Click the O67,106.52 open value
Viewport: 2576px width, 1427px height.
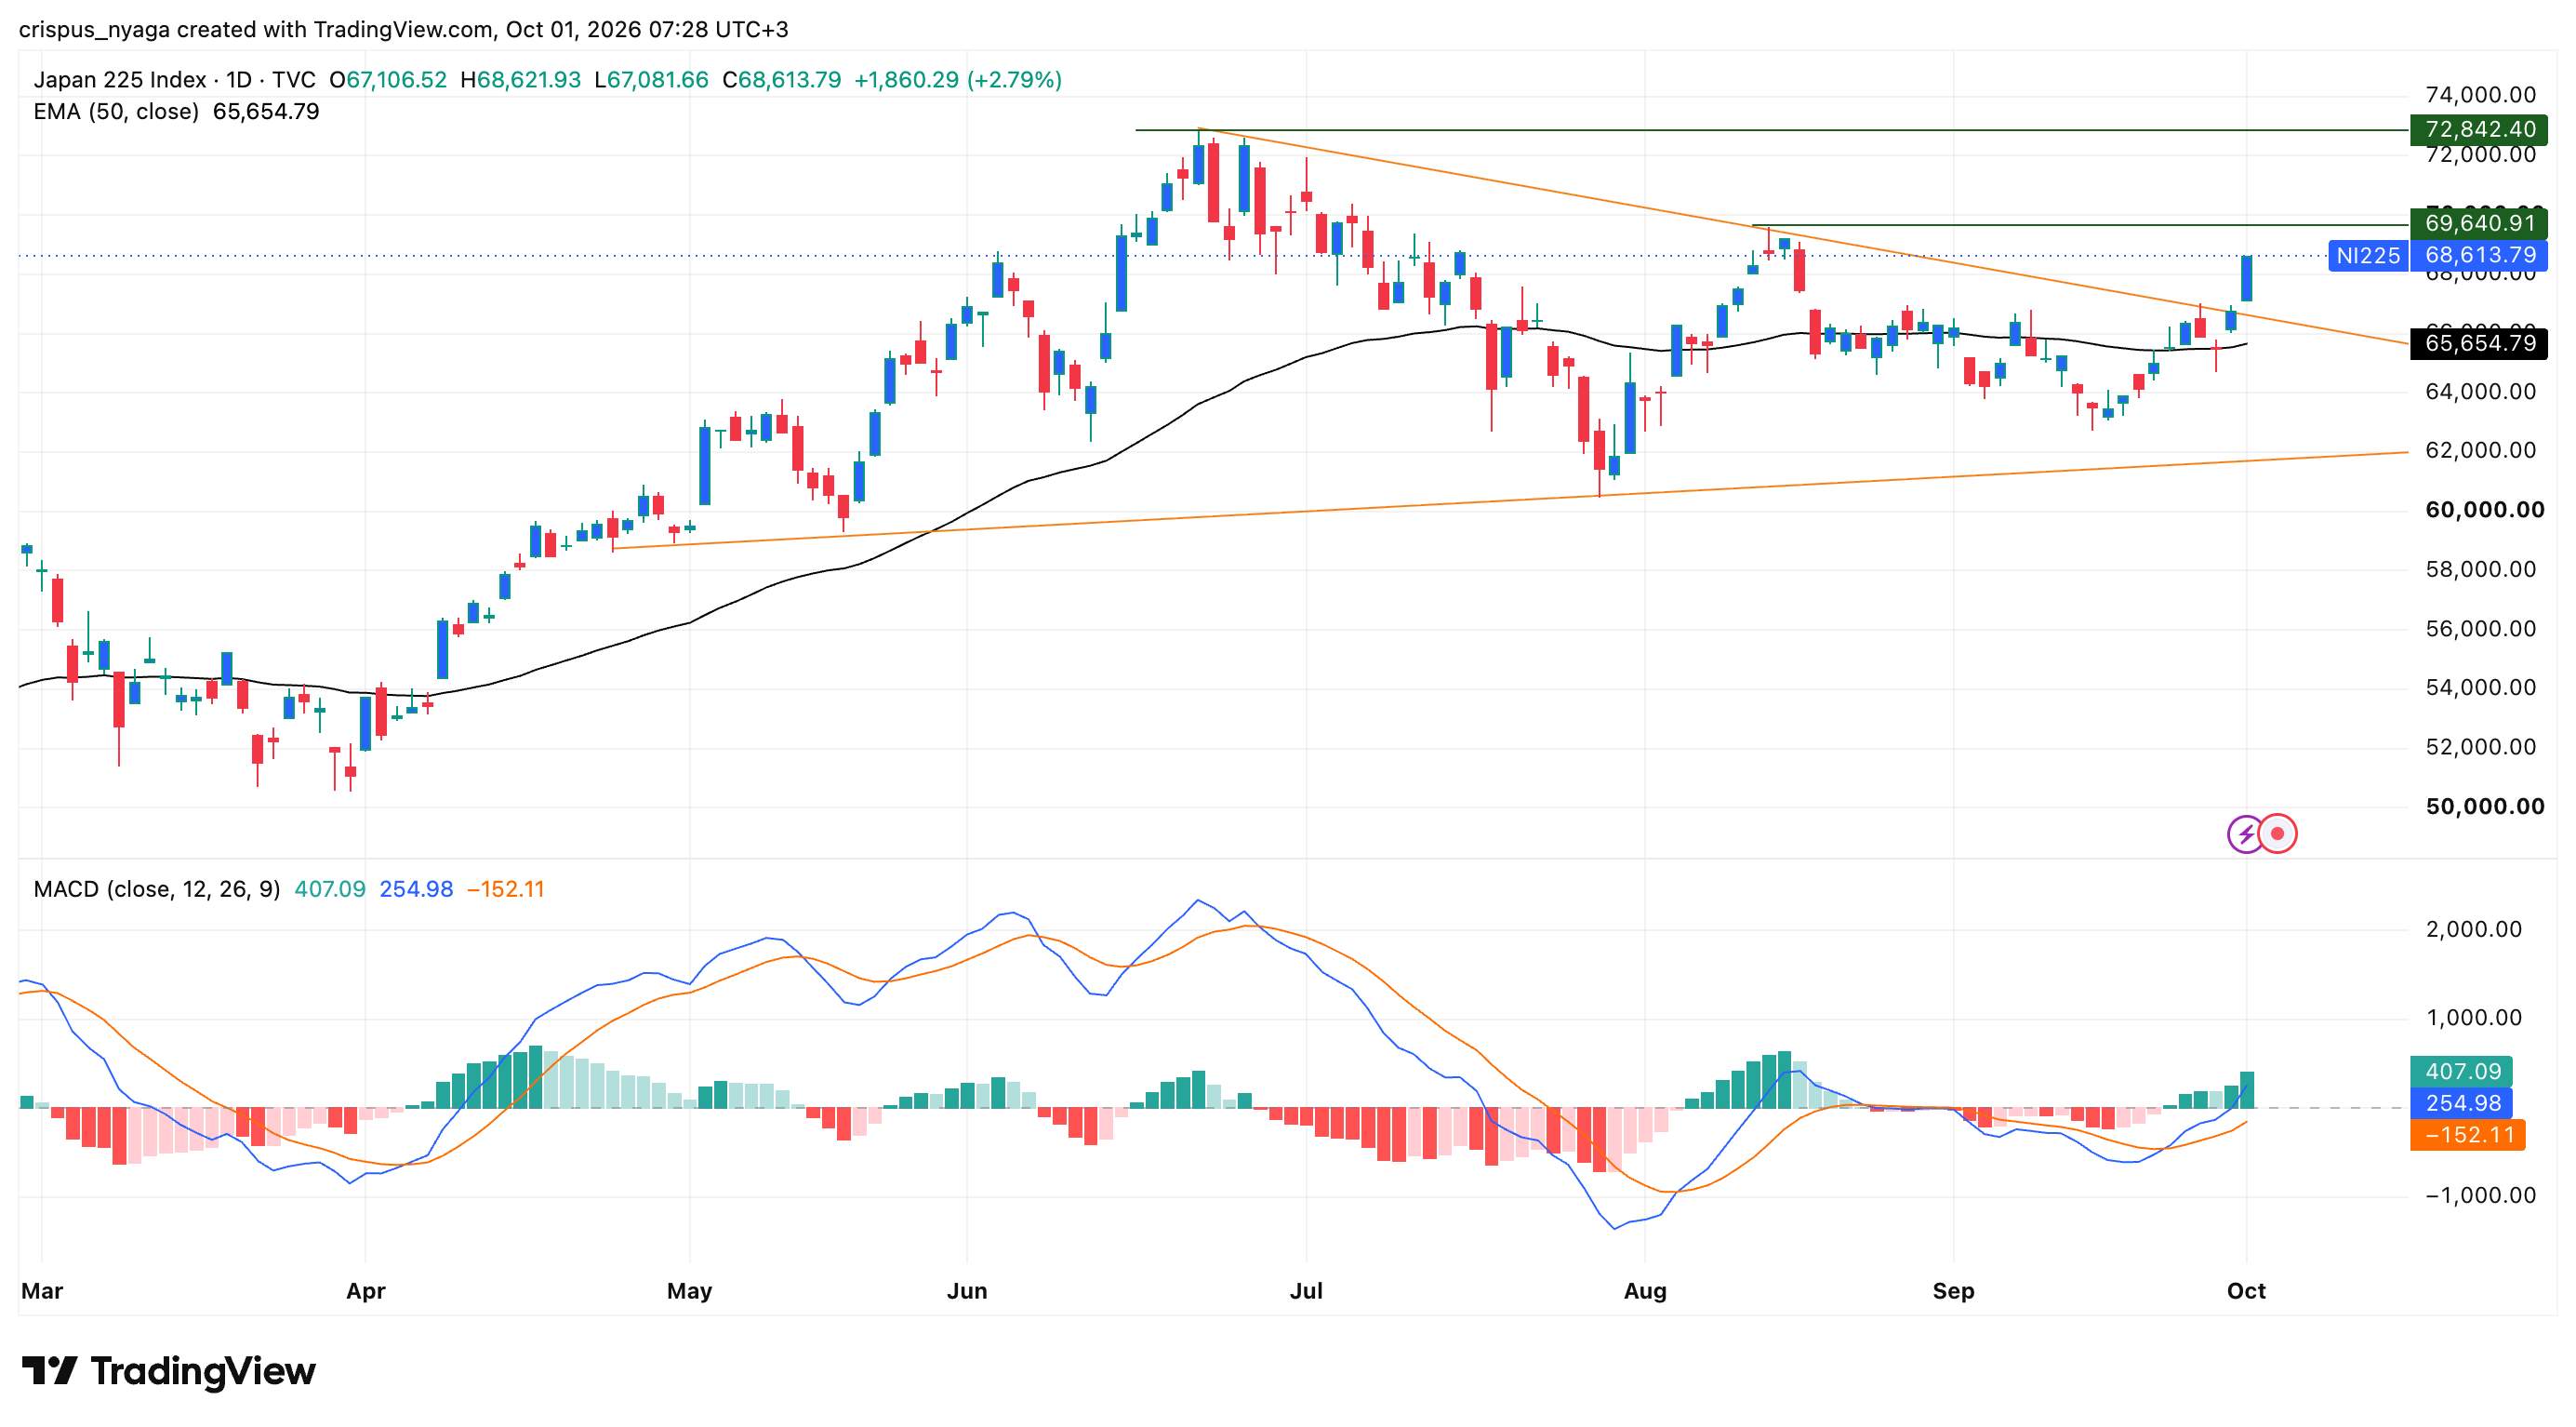(x=388, y=80)
